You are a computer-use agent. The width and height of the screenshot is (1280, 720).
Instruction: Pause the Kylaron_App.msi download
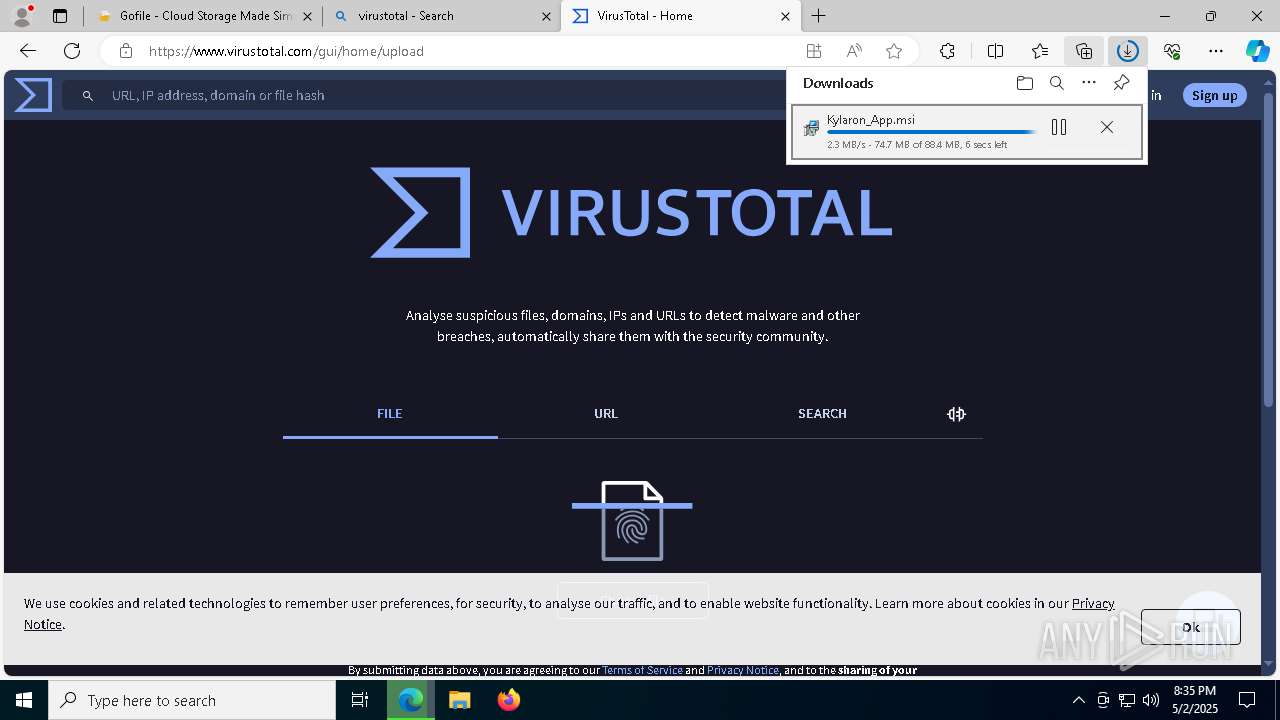[1059, 127]
